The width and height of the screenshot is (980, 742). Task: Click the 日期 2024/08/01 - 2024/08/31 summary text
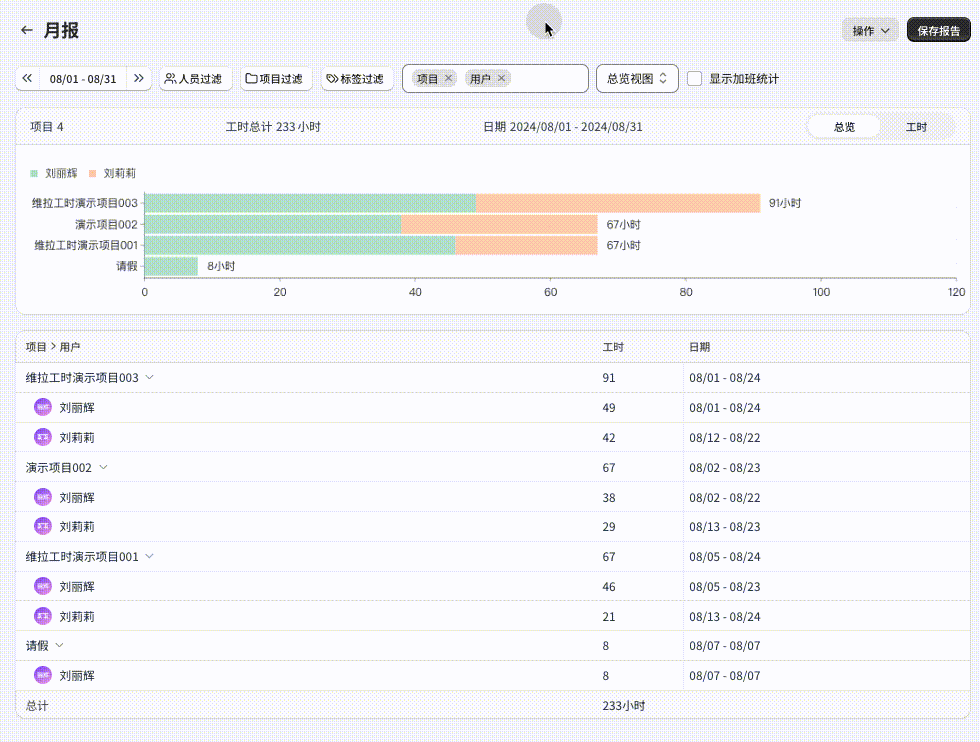(x=562, y=127)
